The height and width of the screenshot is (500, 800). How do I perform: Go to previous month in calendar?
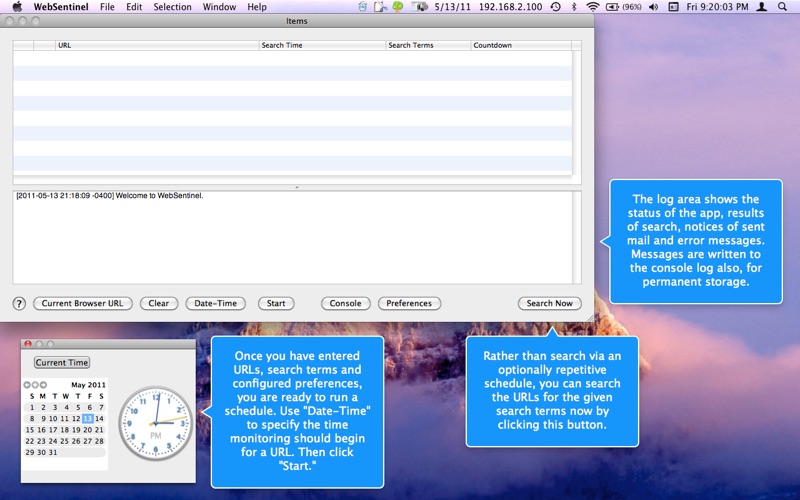(27, 385)
